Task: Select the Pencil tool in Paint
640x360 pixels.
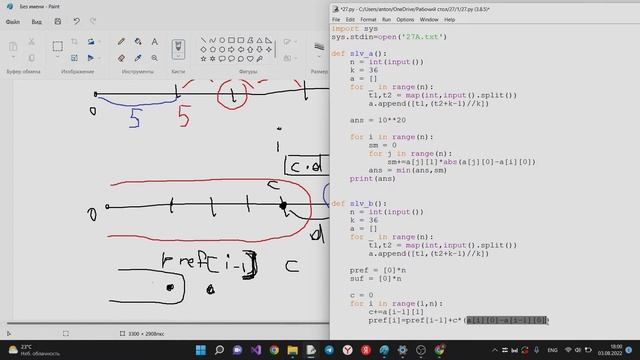Action: (121, 41)
